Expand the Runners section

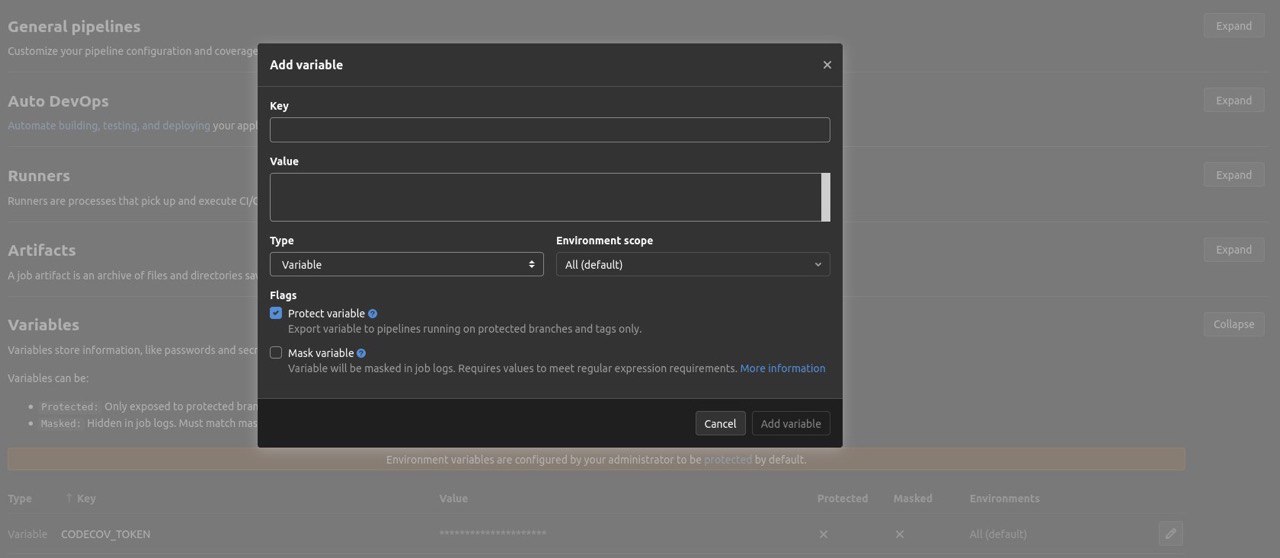point(1234,175)
